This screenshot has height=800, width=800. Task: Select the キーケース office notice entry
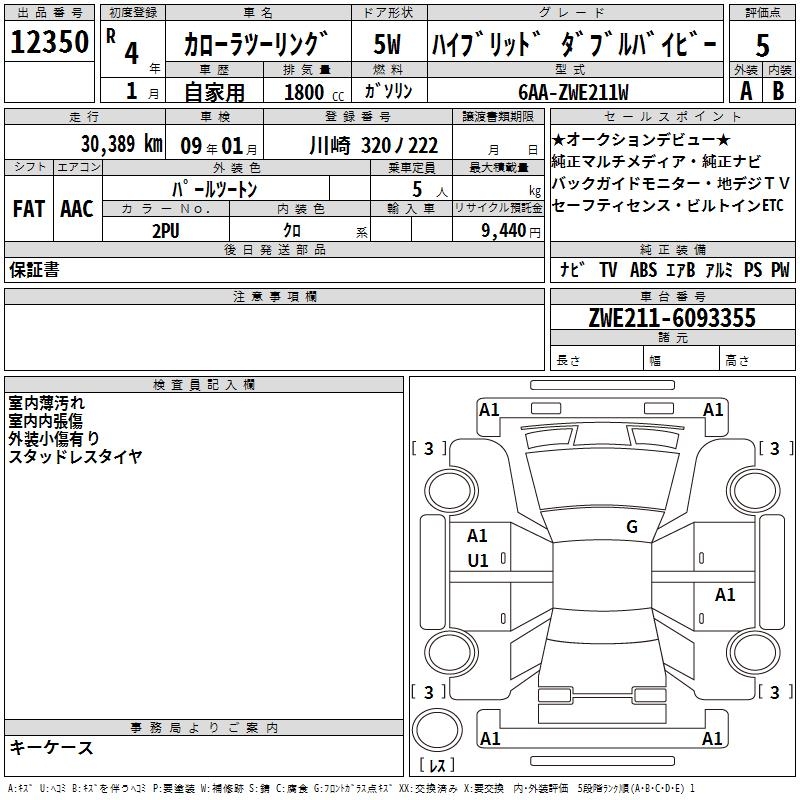[52, 747]
